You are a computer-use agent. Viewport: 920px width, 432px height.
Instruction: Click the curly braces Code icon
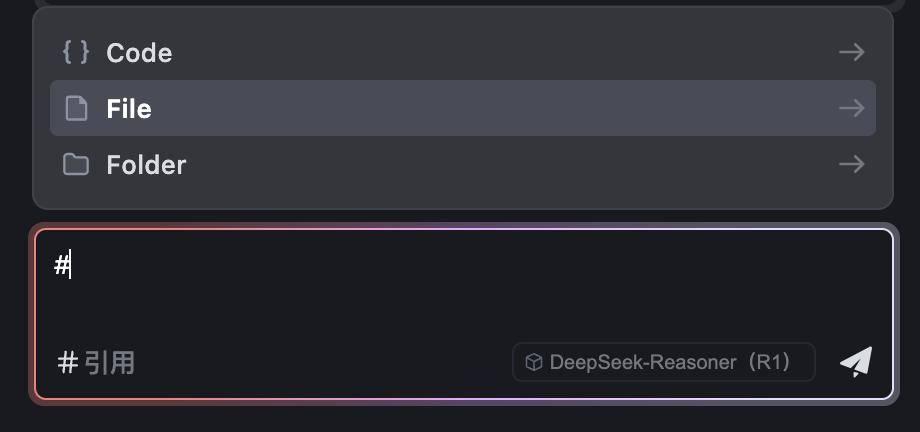(76, 52)
